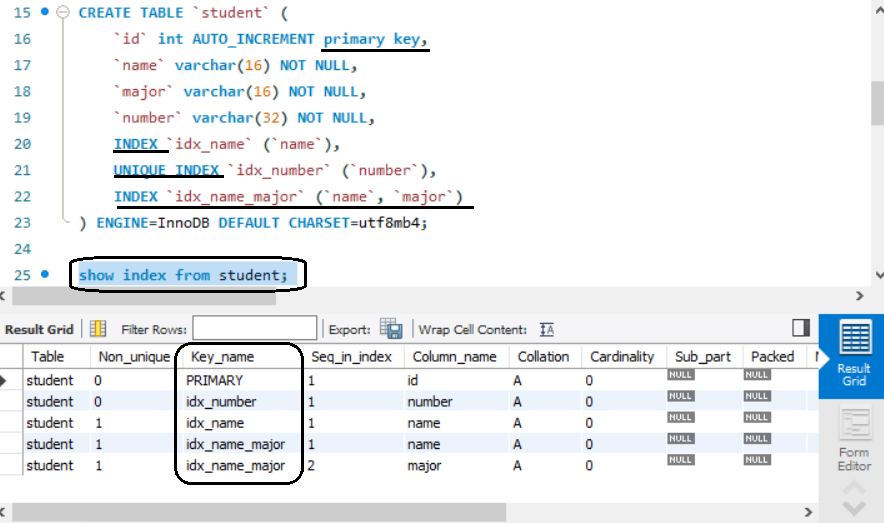Click the statement marker on line 25
The width and height of the screenshot is (884, 523).
coord(45,274)
